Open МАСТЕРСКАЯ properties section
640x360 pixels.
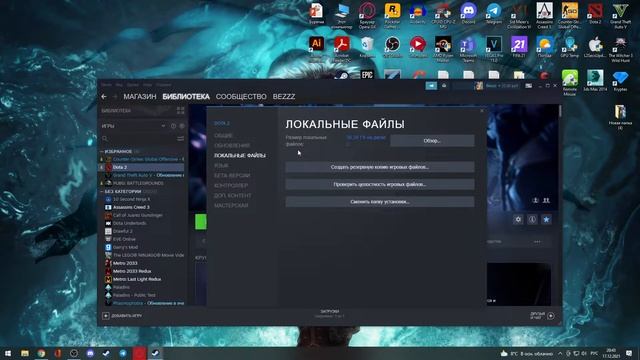[231, 205]
